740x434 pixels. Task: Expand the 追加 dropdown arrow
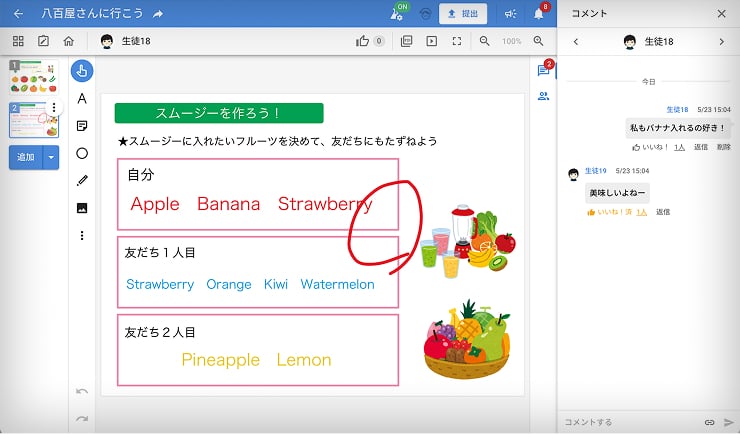tap(52, 158)
